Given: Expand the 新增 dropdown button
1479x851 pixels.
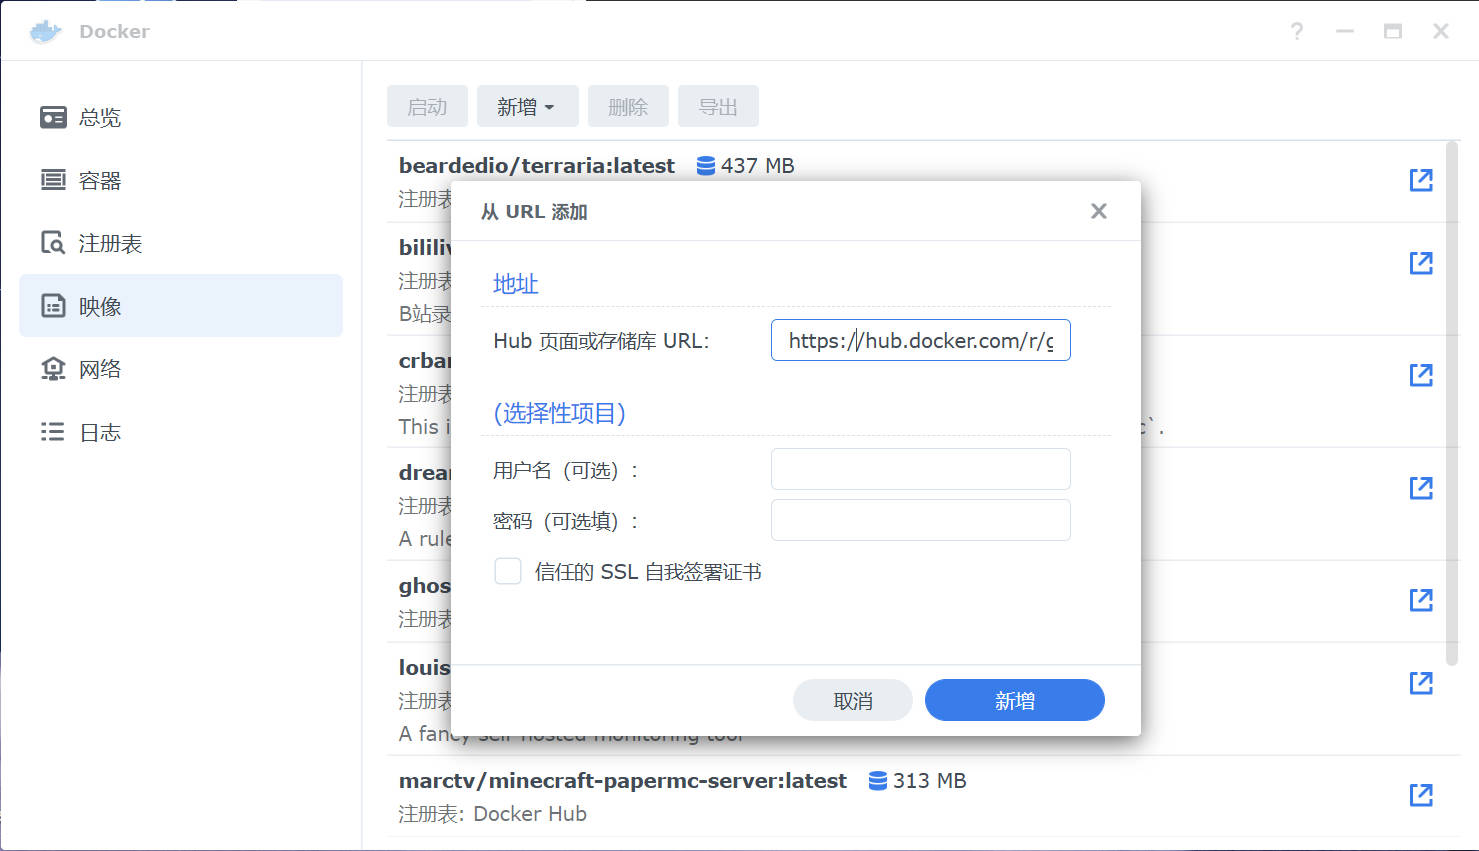Looking at the screenshot, I should pos(528,107).
